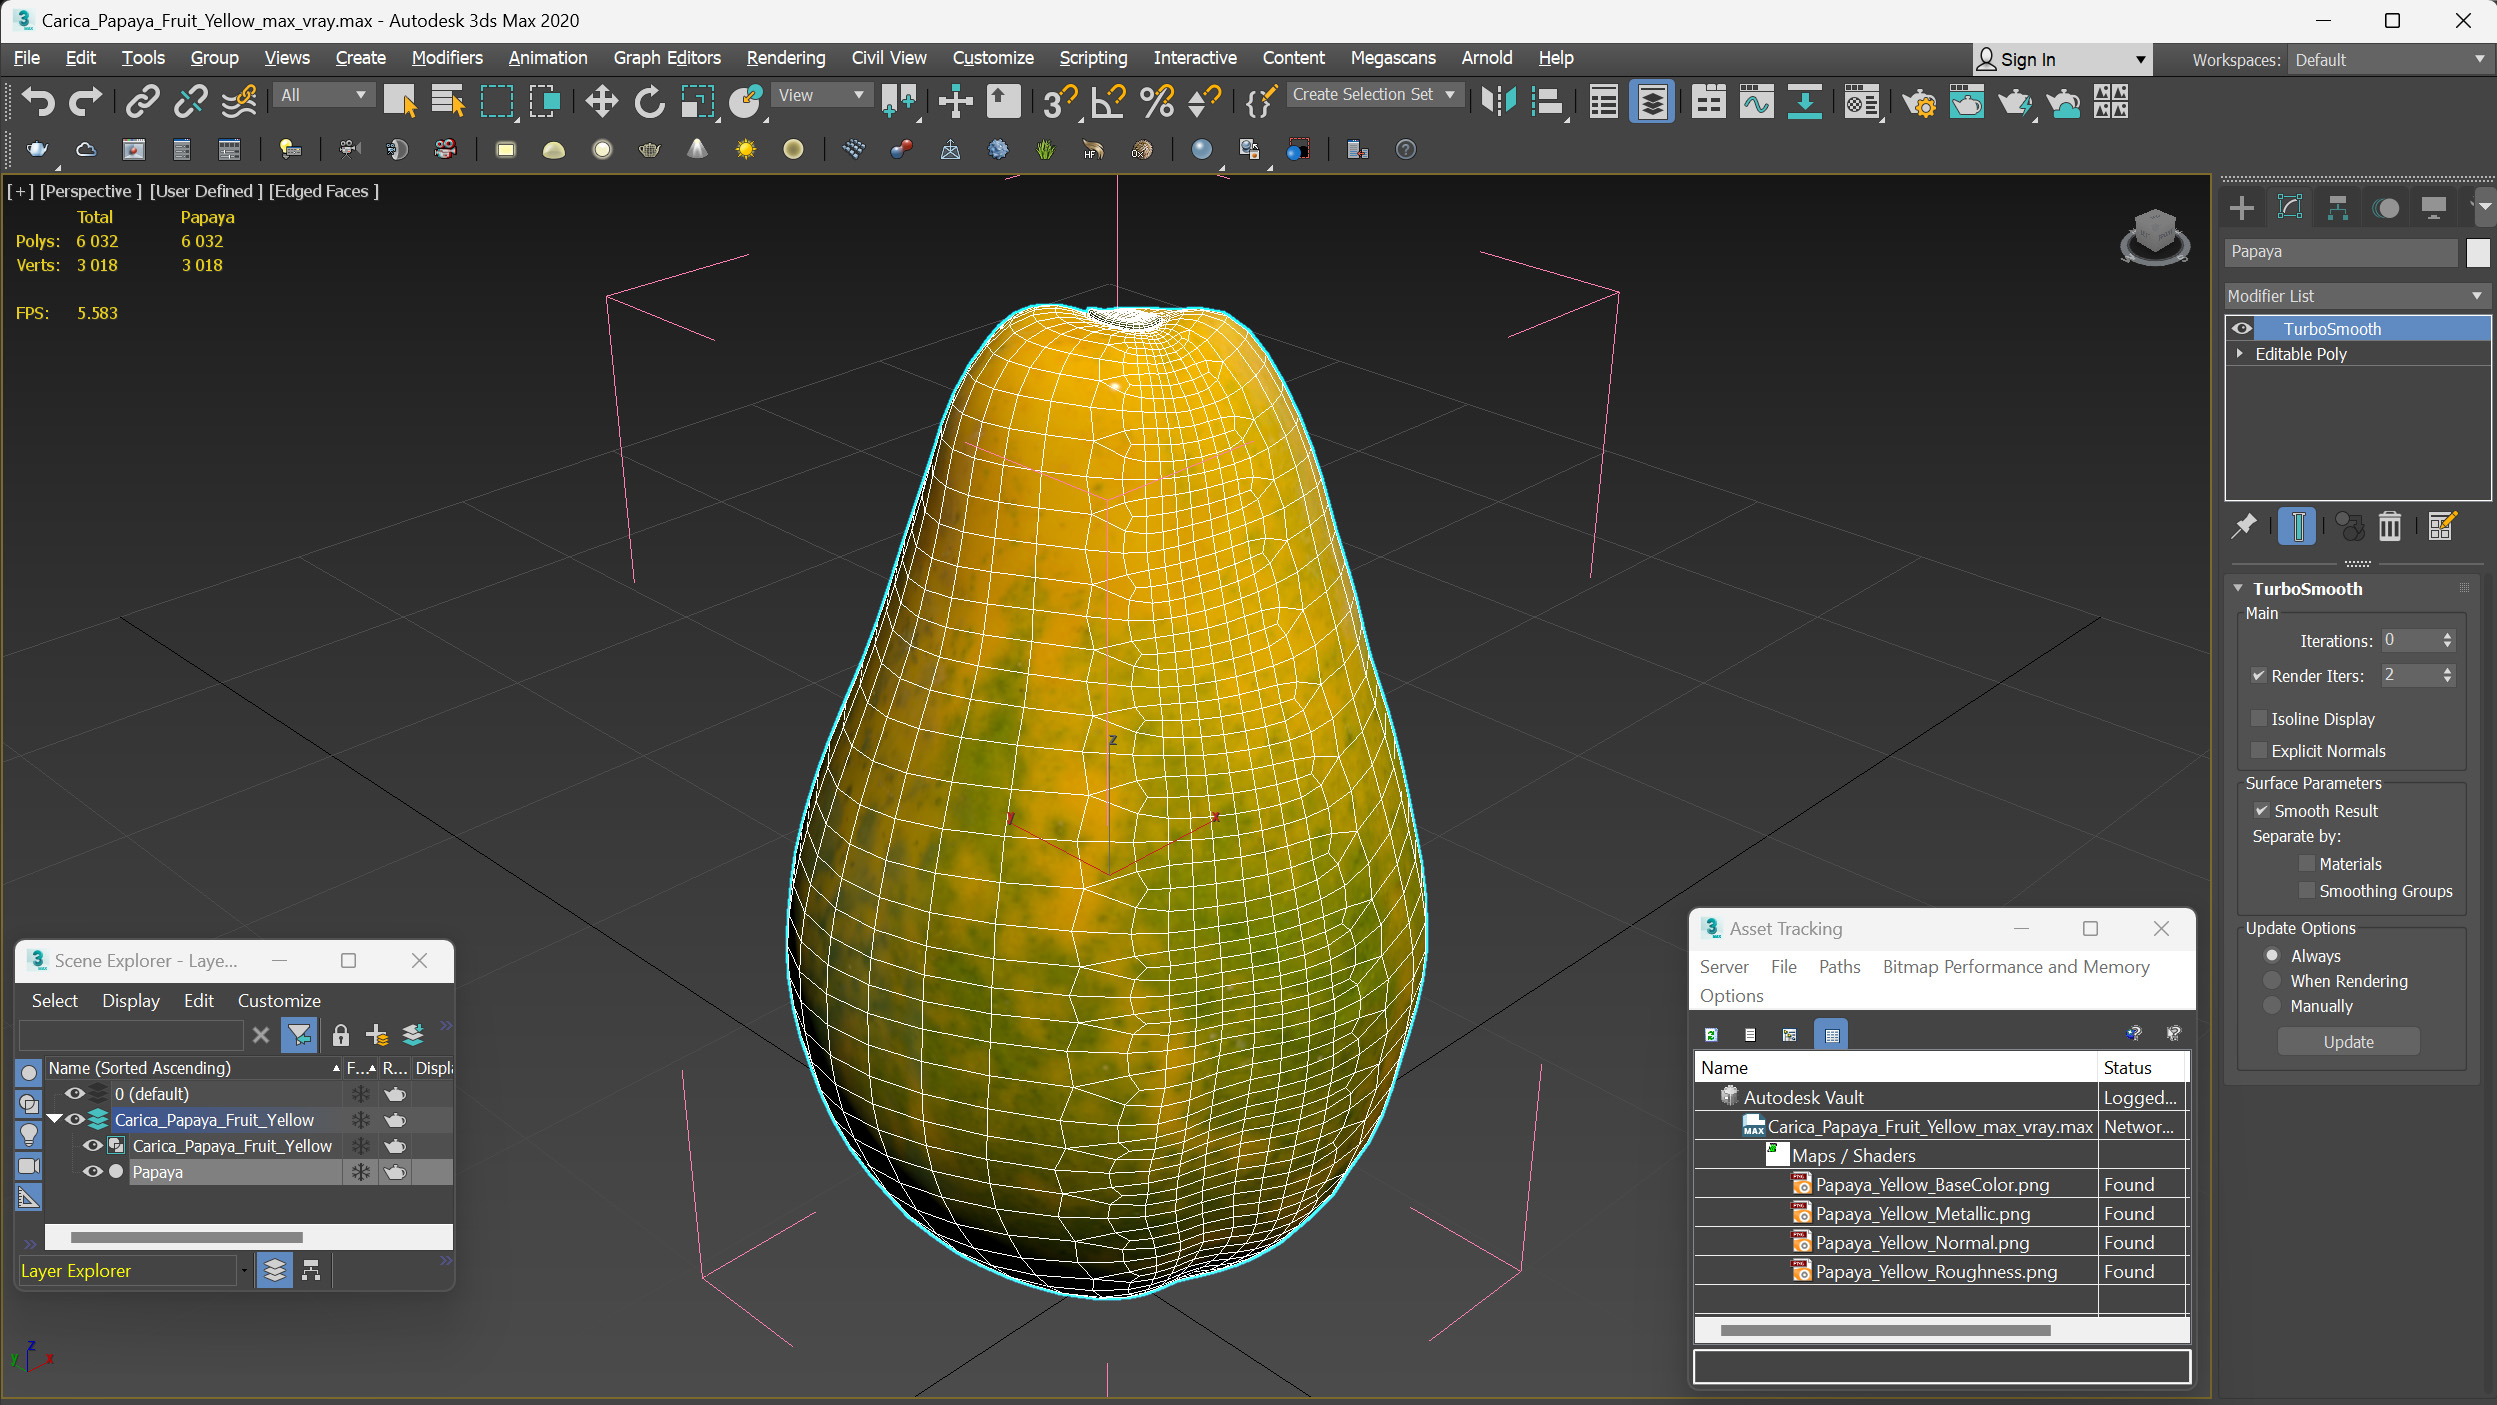
Task: Open Bitmap Performance and Memory menu
Action: 2016,967
